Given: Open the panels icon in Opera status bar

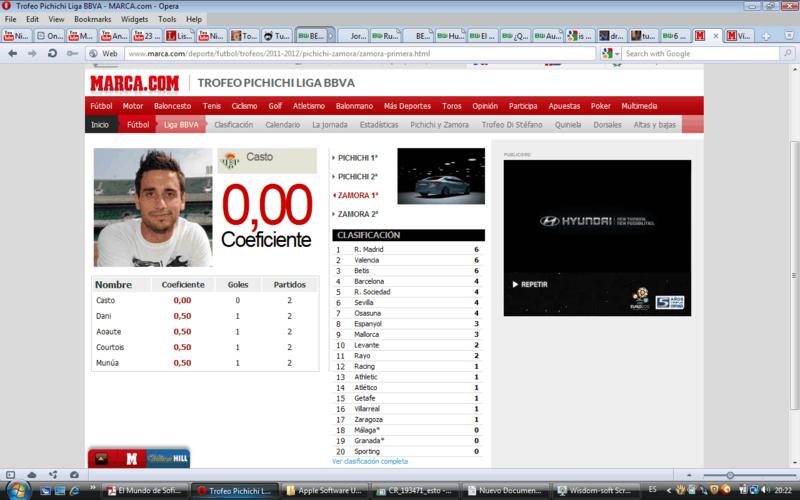Looking at the screenshot, I should pos(10,474).
